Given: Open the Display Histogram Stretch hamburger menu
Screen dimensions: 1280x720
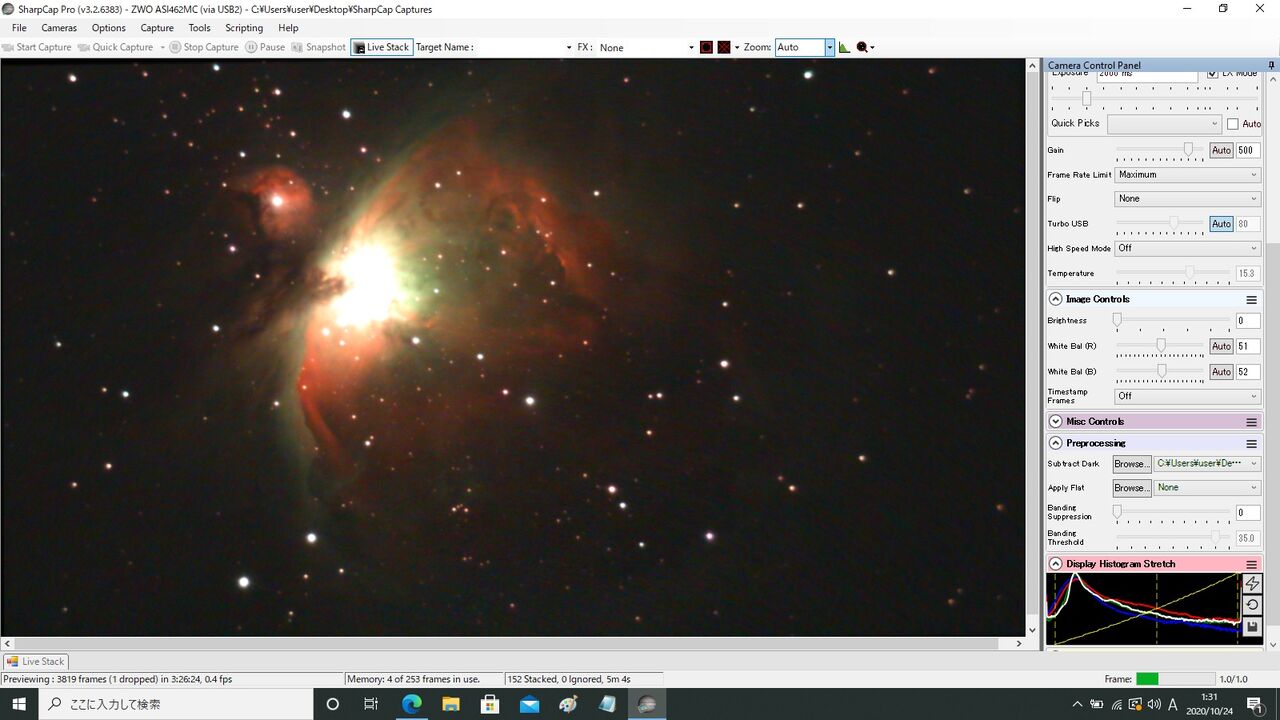Looking at the screenshot, I should click(1251, 564).
